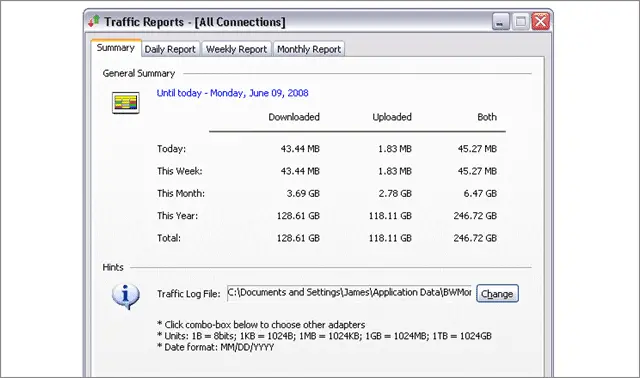This screenshot has width=640, height=378.
Task: Select the Downloaded column header
Action: 294,117
